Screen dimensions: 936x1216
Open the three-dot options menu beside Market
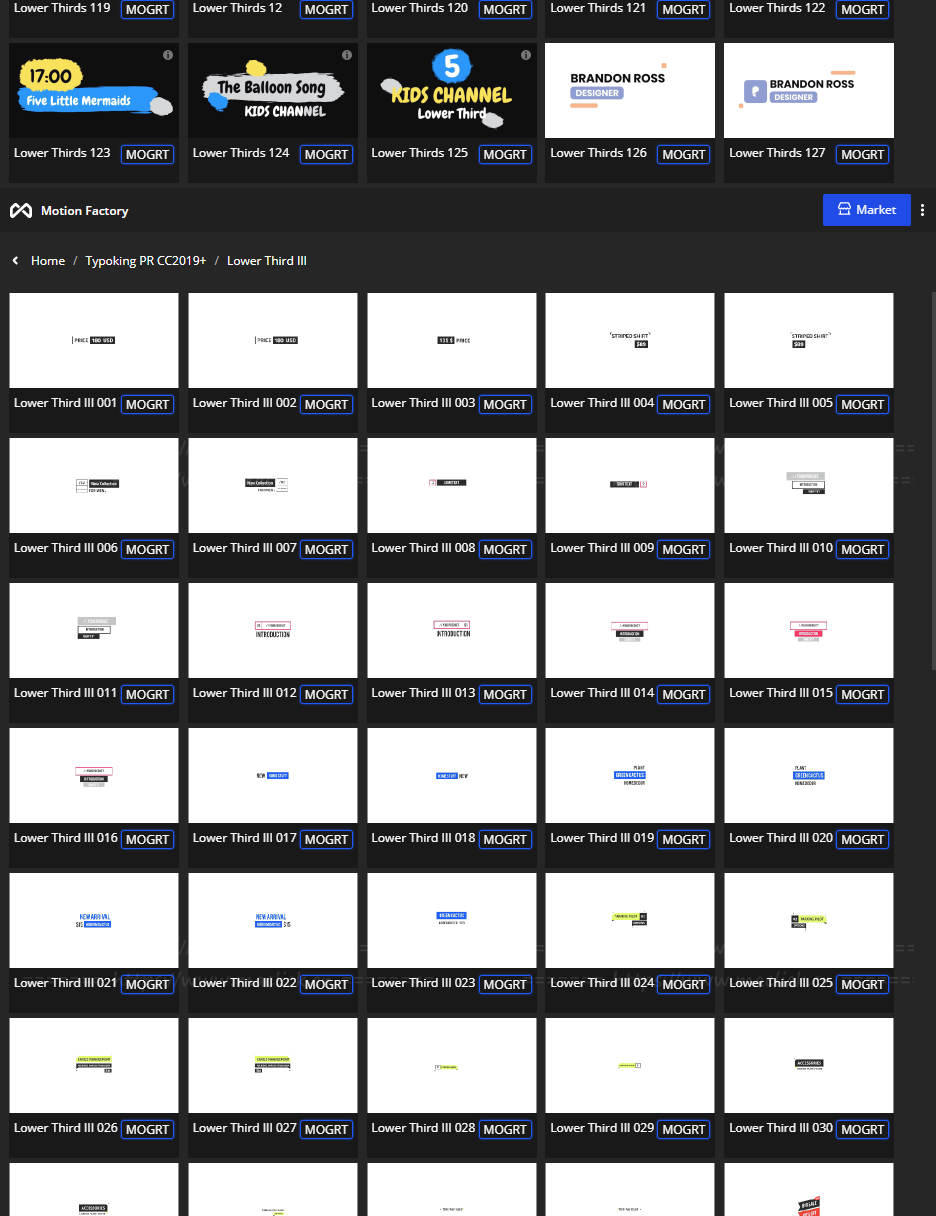point(922,210)
